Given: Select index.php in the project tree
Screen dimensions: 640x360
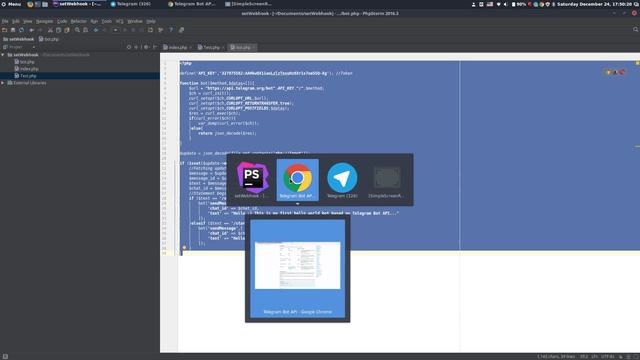Looking at the screenshot, I should (x=27, y=69).
